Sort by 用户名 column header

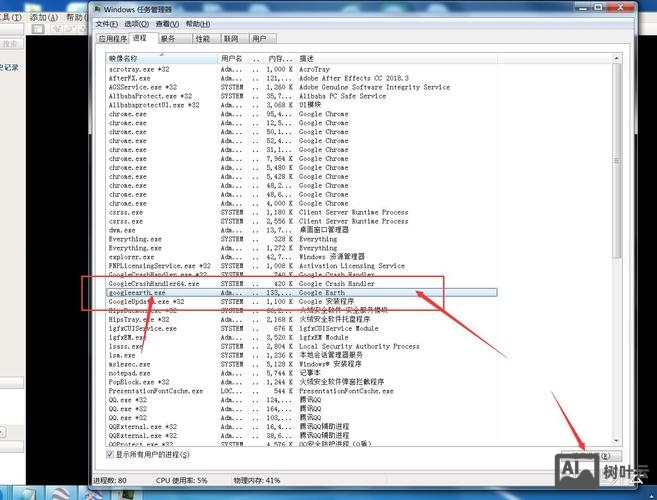pos(232,58)
